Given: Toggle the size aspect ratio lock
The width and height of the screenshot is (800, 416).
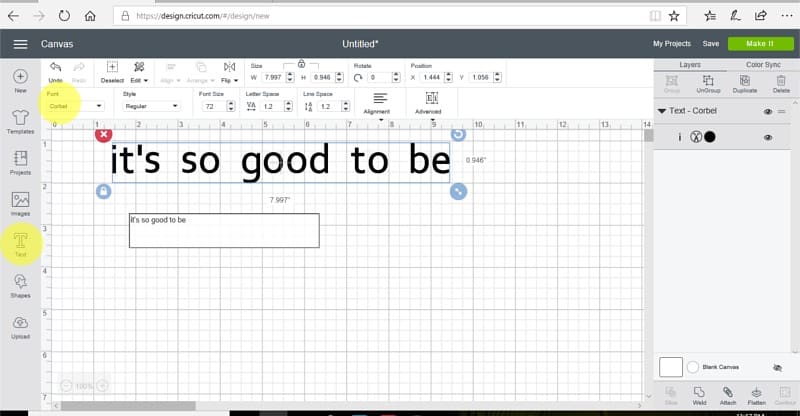Looking at the screenshot, I should [x=301, y=63].
